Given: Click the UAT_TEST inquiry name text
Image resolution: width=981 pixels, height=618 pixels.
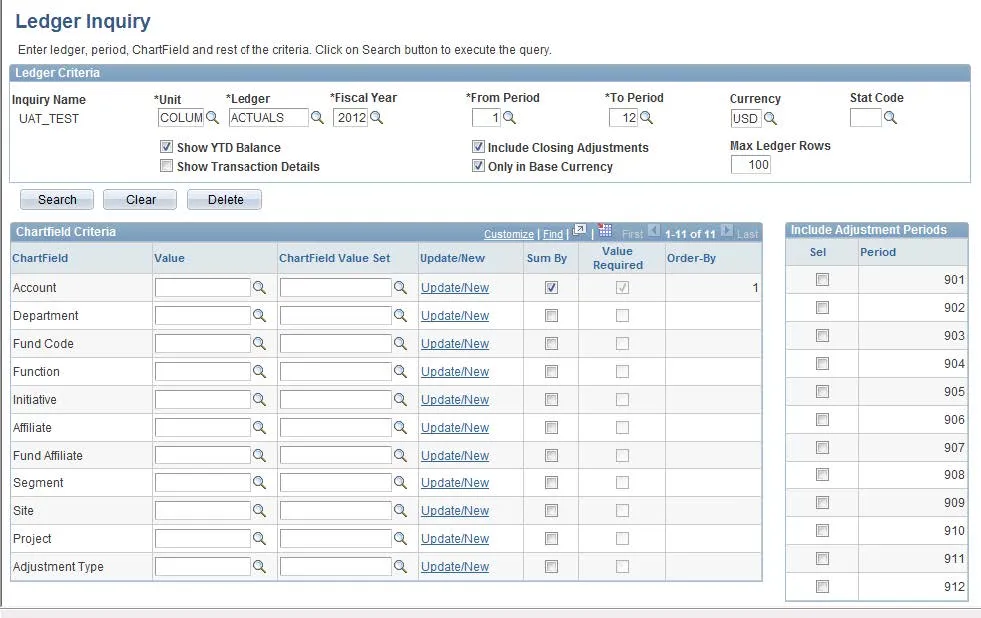Looking at the screenshot, I should click(49, 119).
